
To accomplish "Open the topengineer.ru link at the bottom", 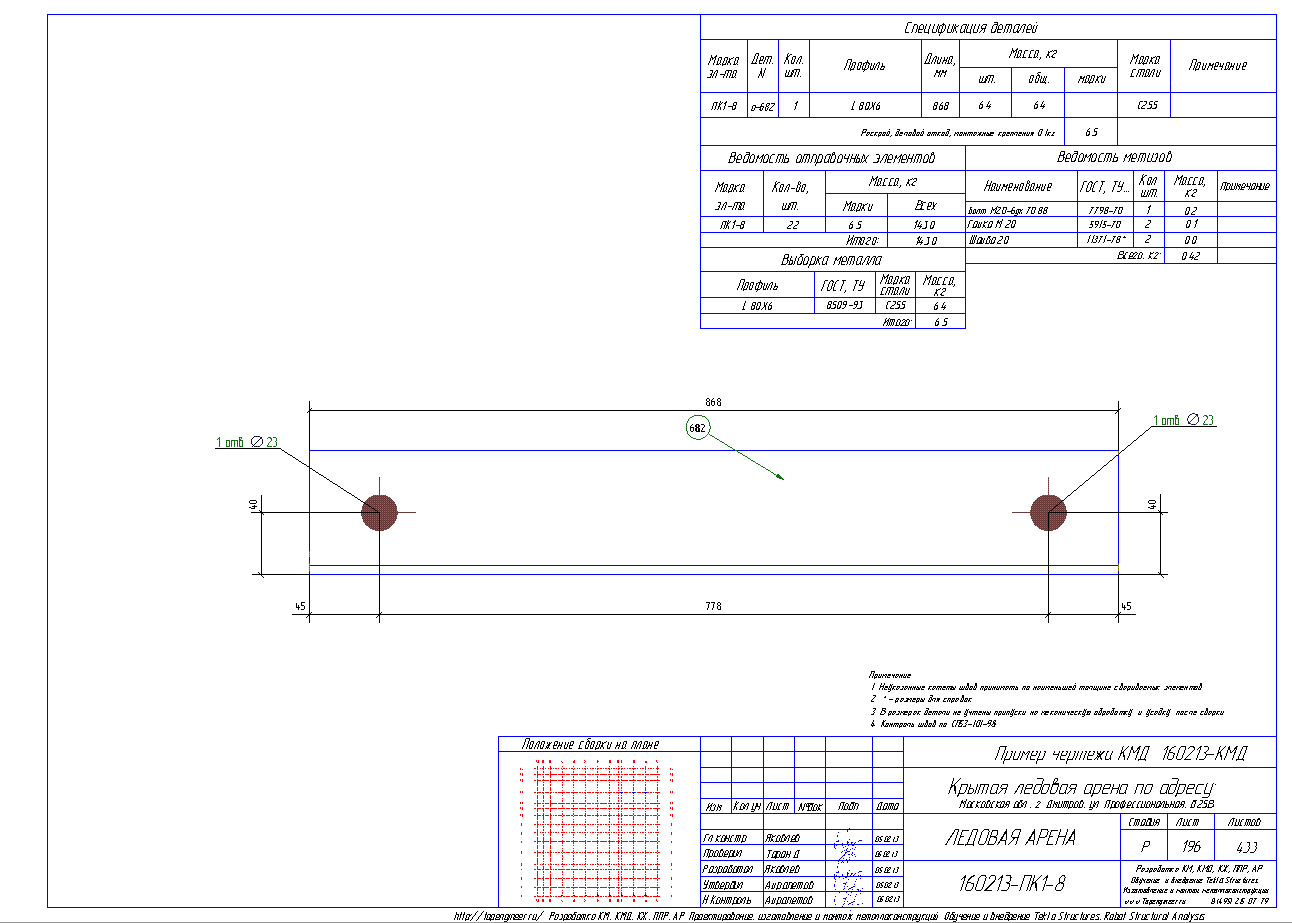I will pyautogui.click(x=498, y=916).
